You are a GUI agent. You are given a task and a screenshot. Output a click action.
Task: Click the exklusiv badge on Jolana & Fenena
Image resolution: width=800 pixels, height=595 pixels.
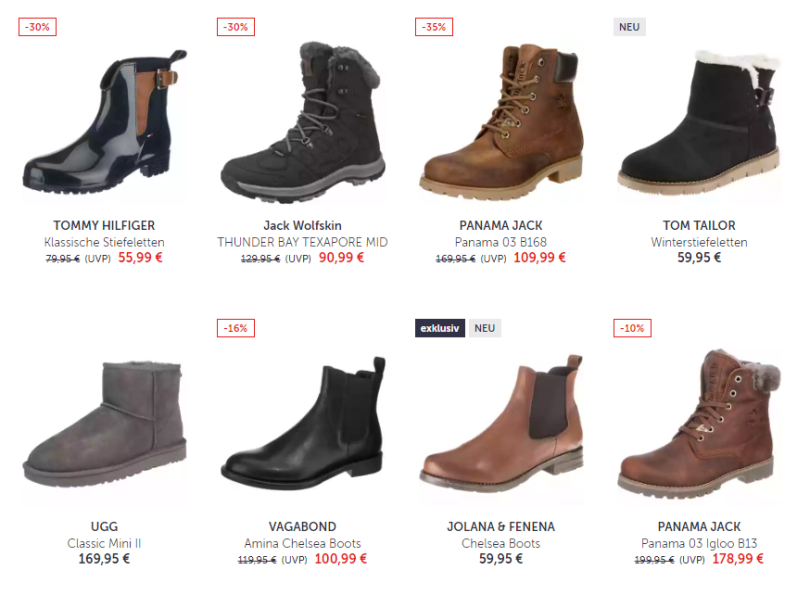pyautogui.click(x=440, y=328)
